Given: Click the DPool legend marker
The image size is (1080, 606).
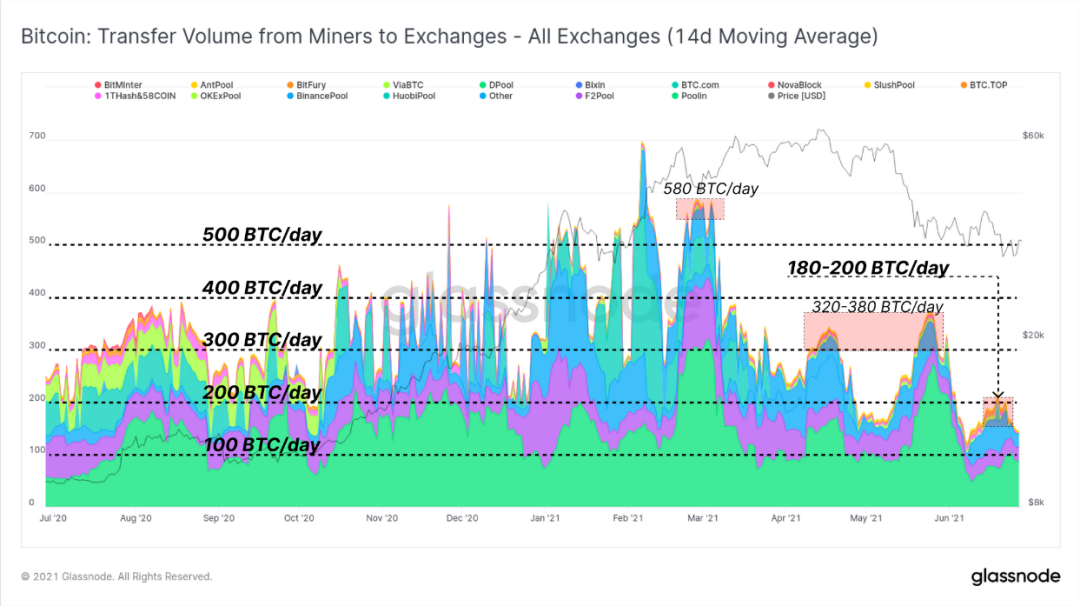Looking at the screenshot, I should [483, 85].
